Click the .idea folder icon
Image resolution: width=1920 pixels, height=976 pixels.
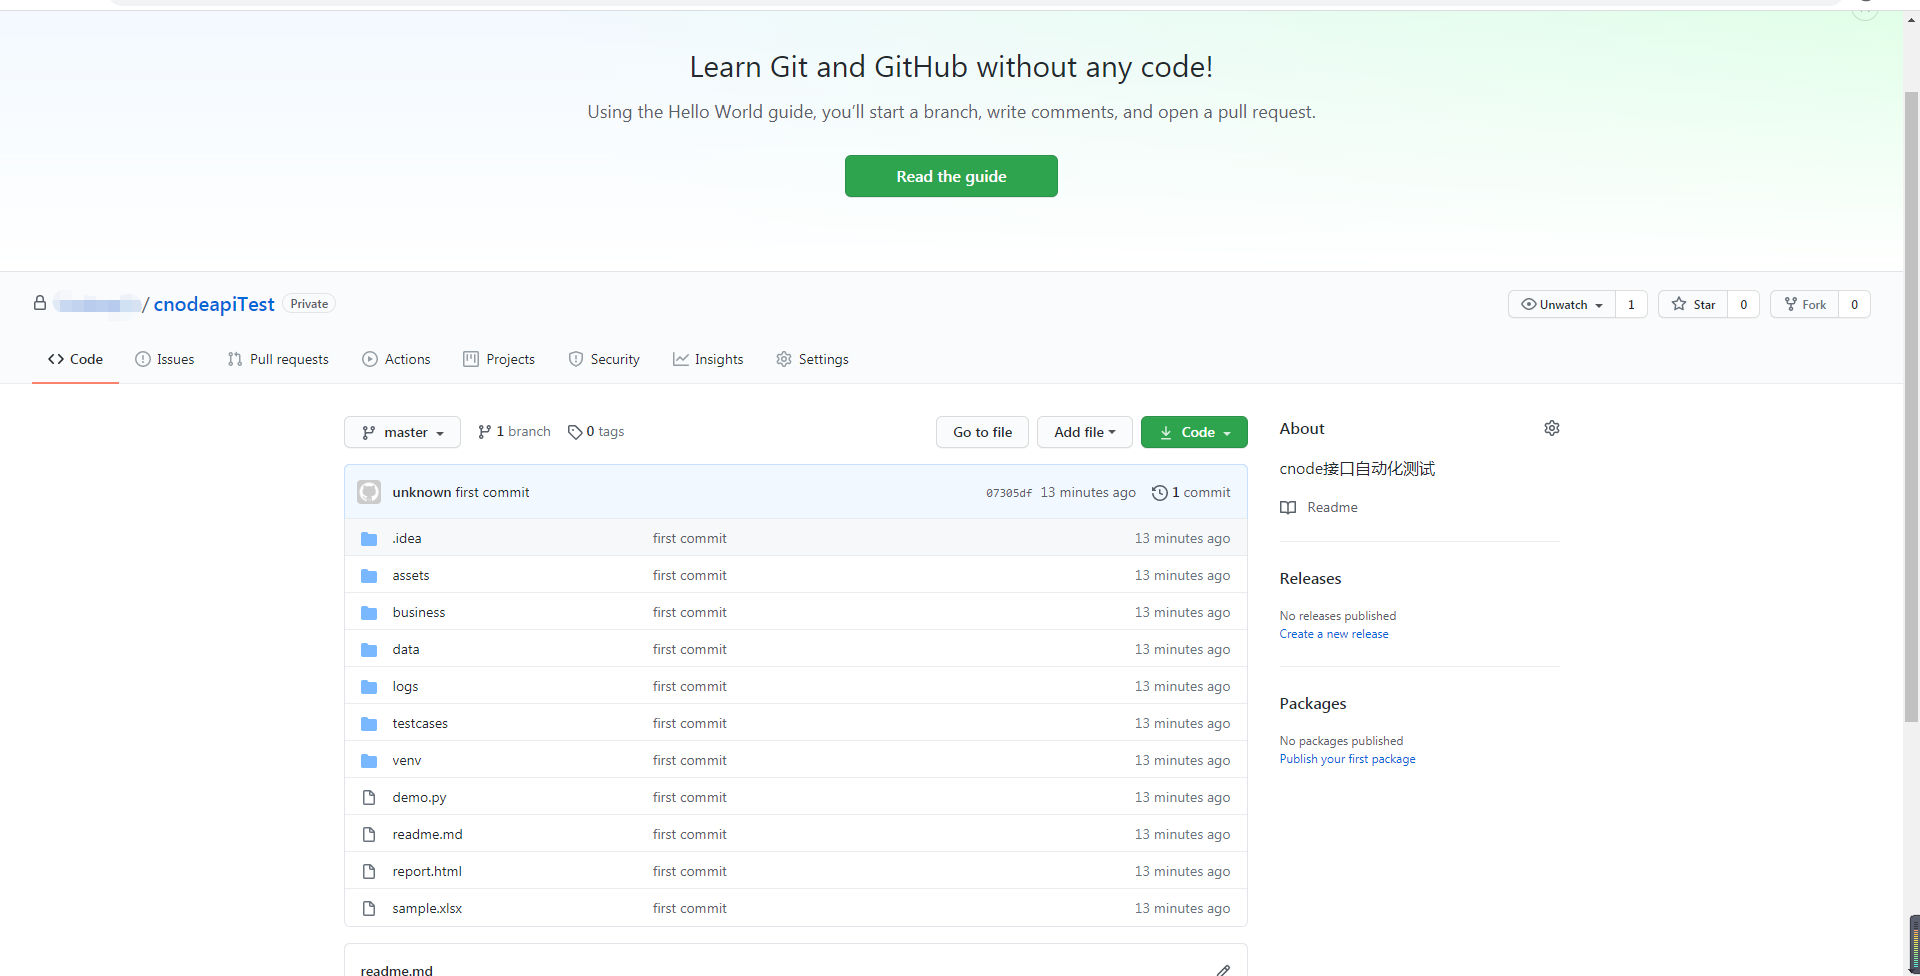coord(369,539)
